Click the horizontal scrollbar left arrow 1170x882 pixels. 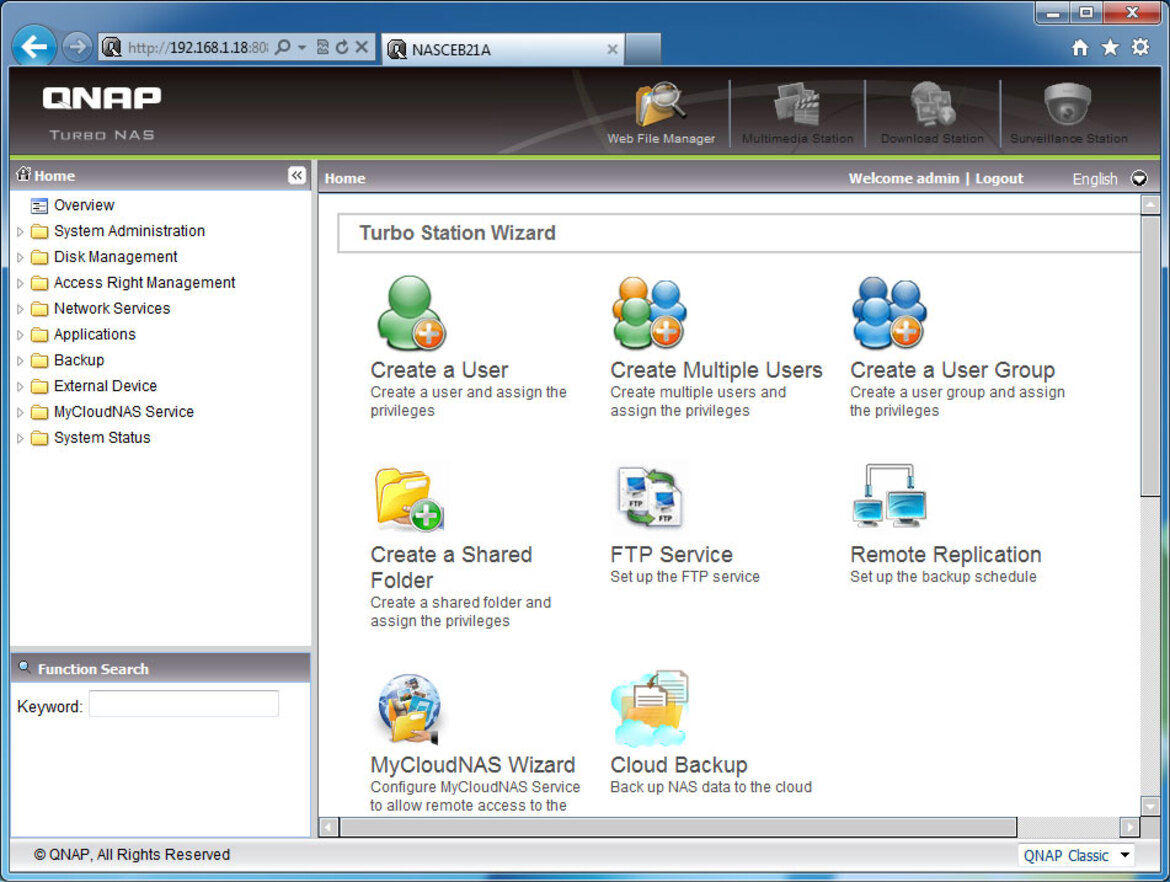329,827
